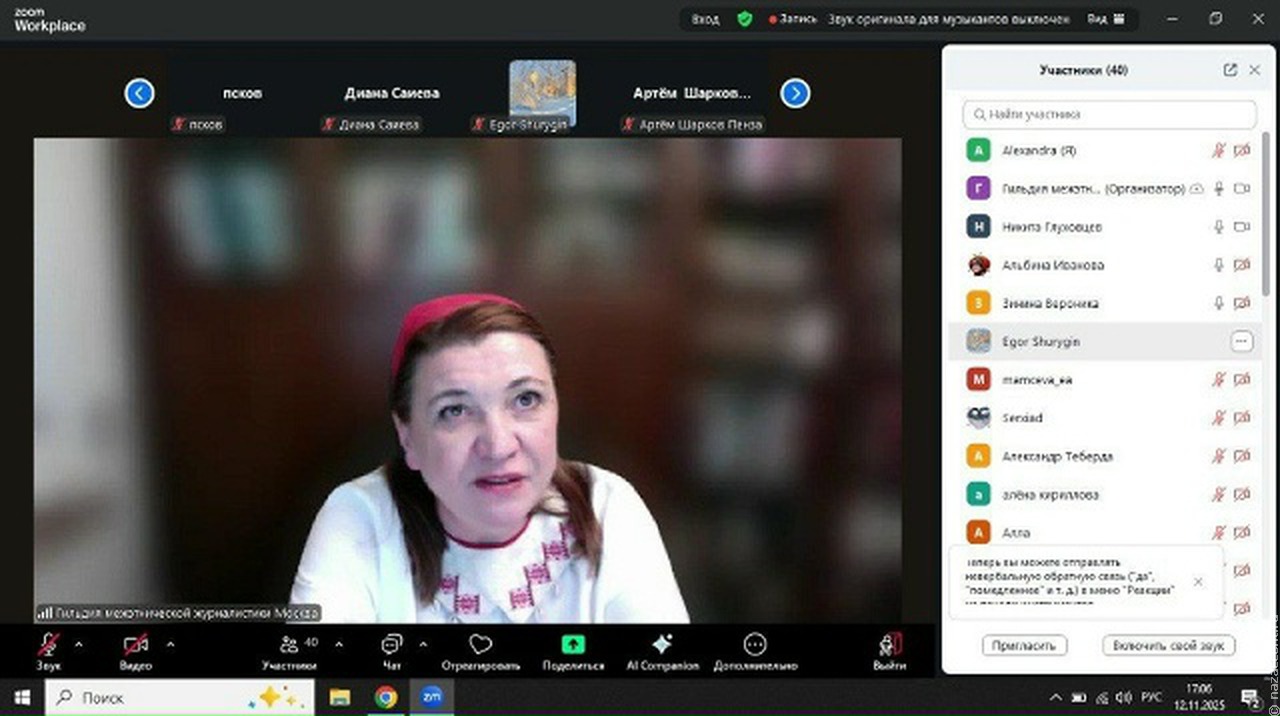The image size is (1280, 716).
Task: Expand the arrow next to Чат
Action: [423, 644]
